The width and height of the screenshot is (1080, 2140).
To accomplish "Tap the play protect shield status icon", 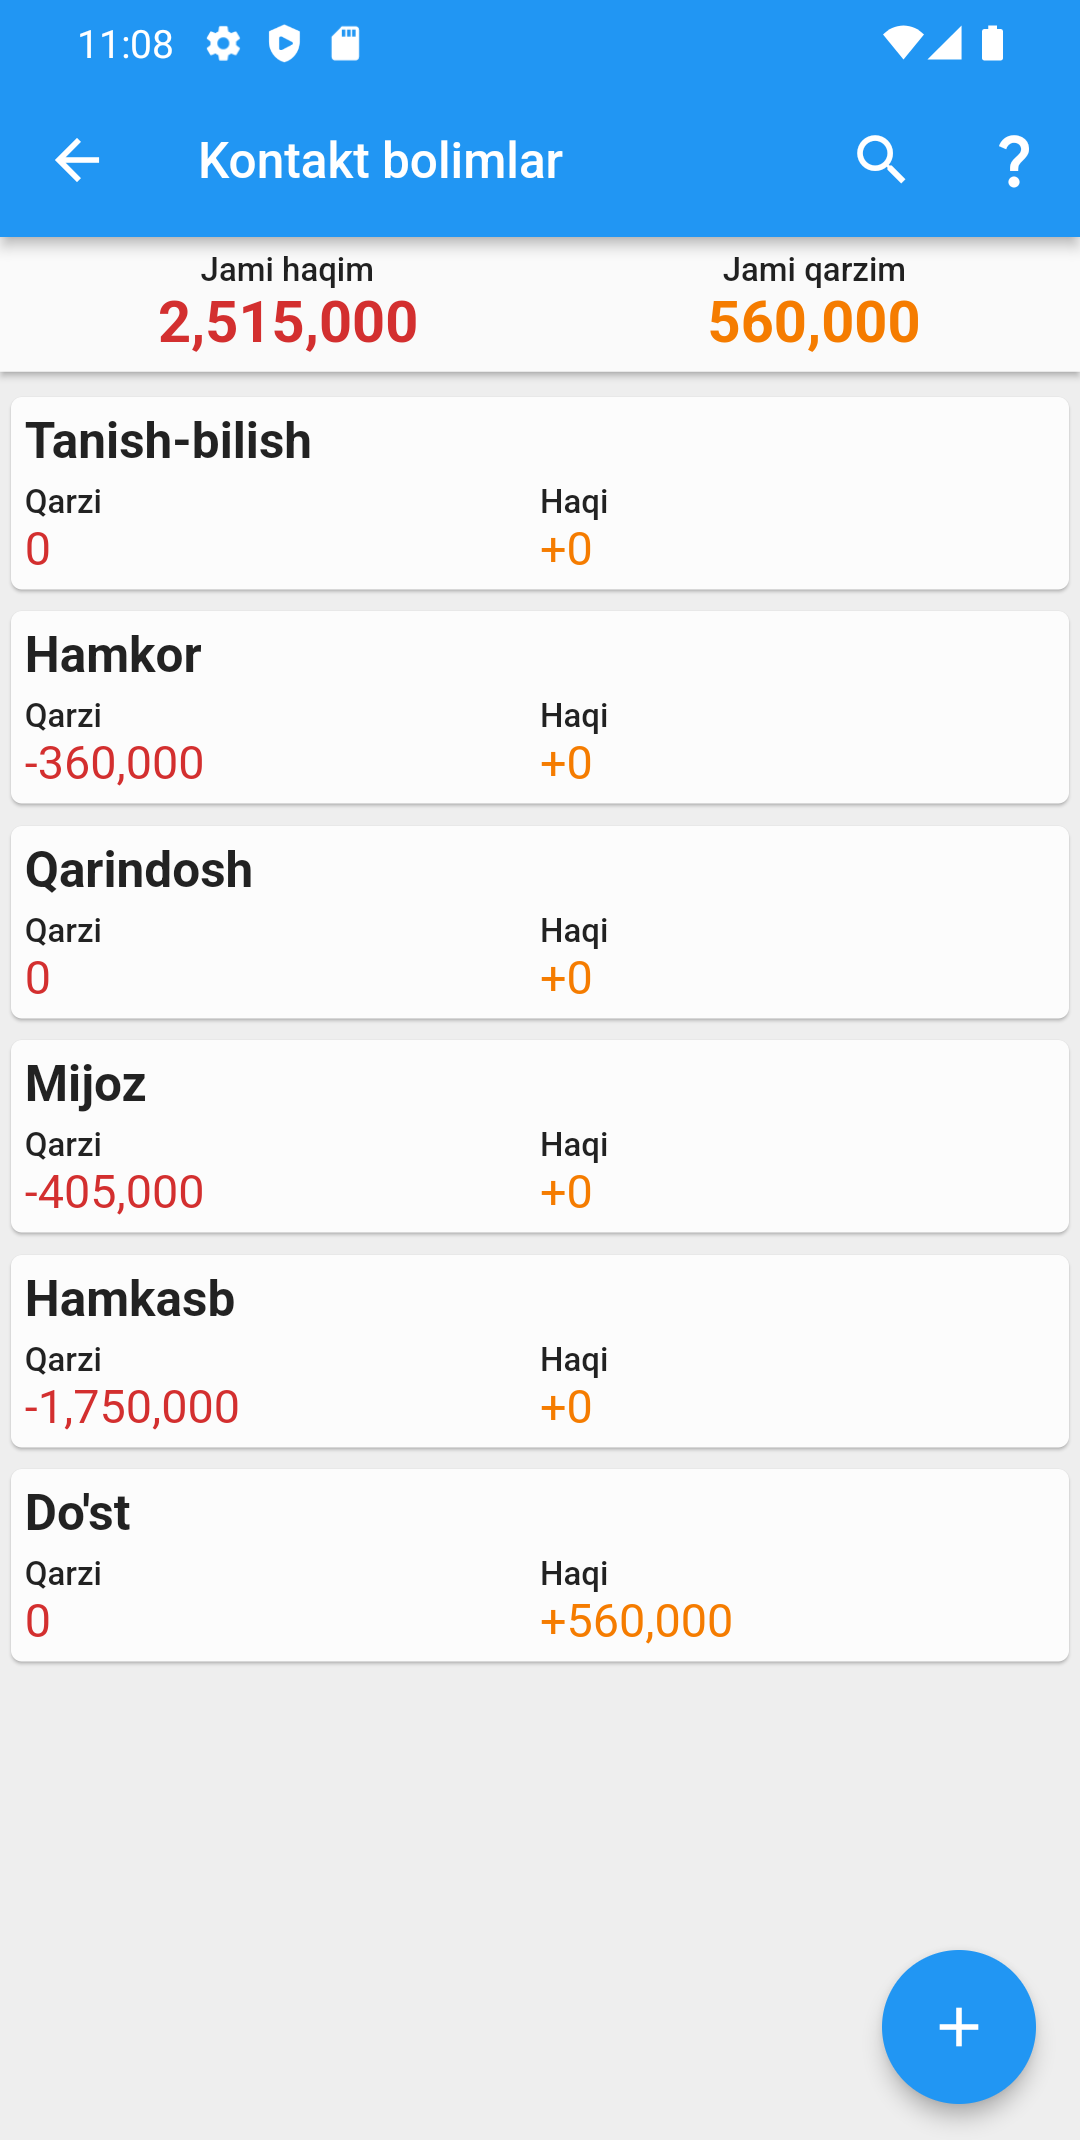I will [x=285, y=44].
